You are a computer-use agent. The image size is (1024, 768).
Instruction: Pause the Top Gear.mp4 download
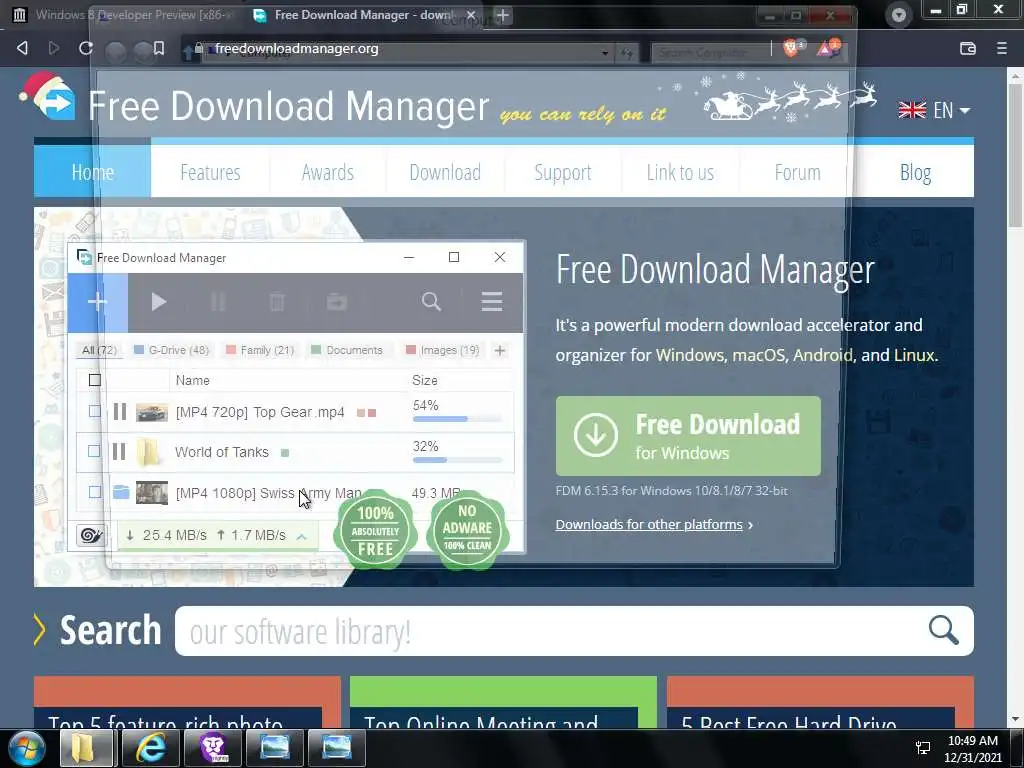coord(120,411)
